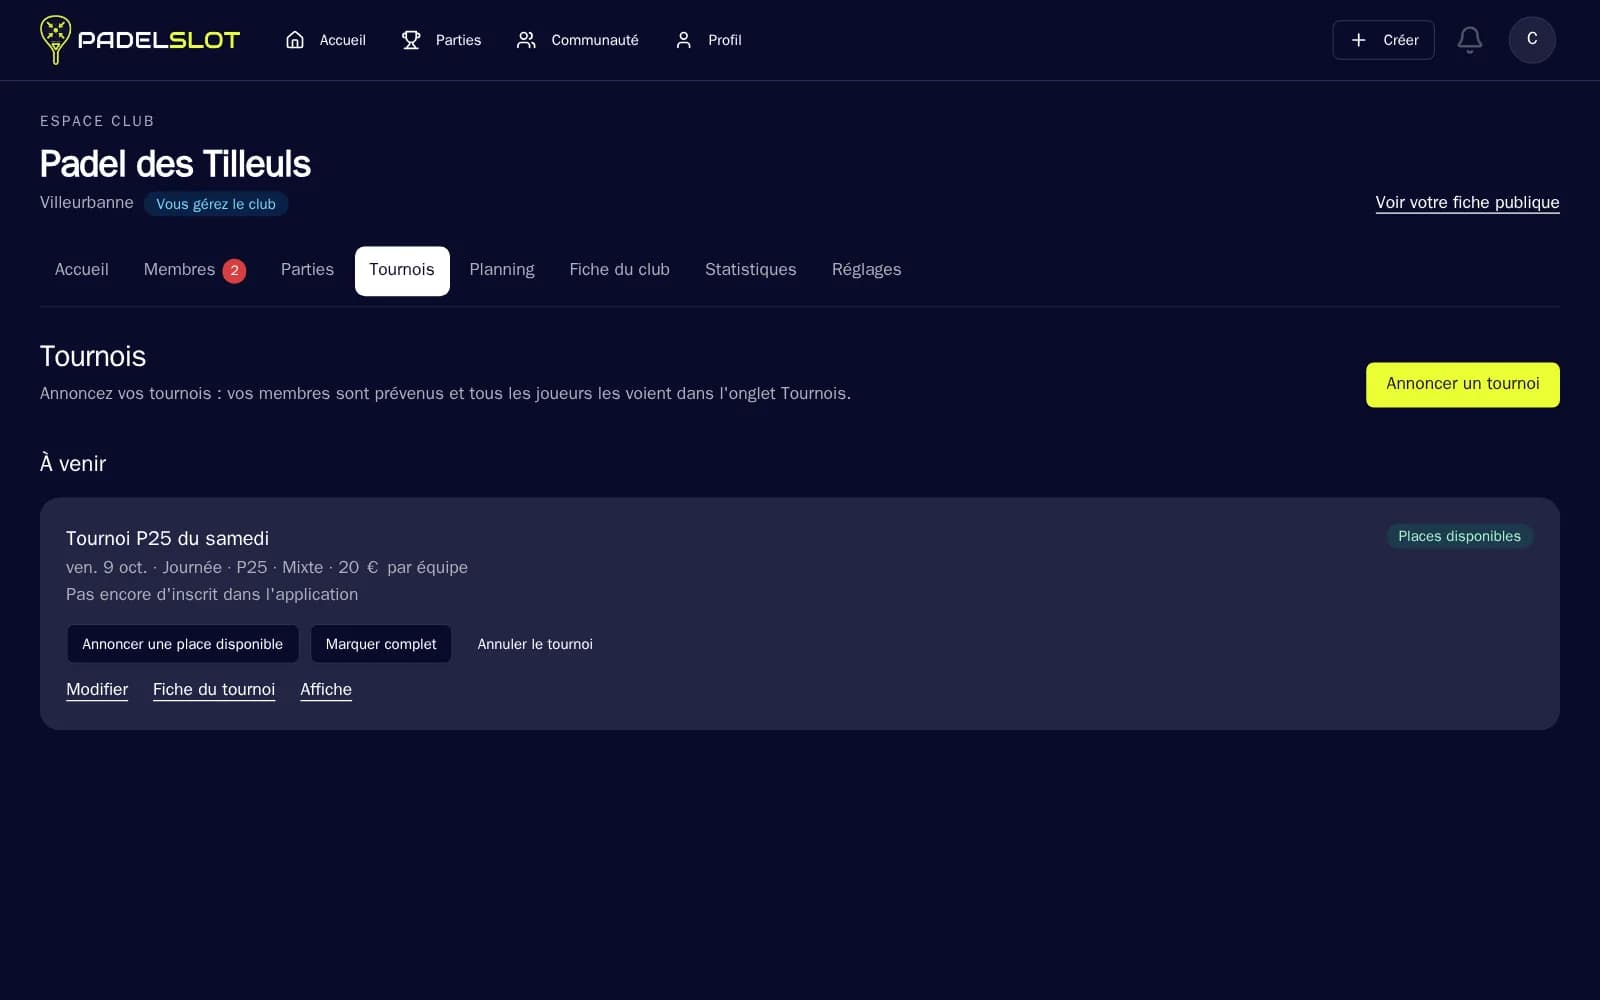Screen dimensions: 1600x1000
Task: Open Voir votre fiche publique link
Action: click(x=1467, y=202)
